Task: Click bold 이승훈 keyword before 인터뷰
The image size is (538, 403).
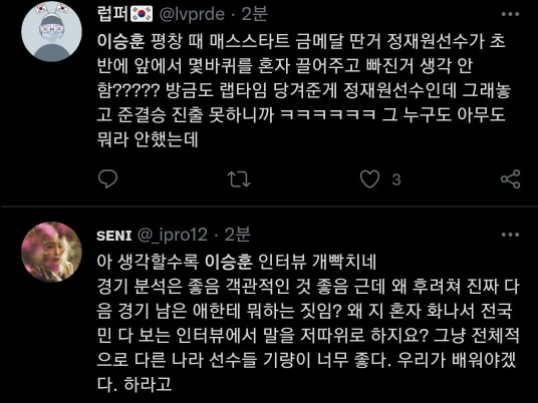Action: [228, 262]
